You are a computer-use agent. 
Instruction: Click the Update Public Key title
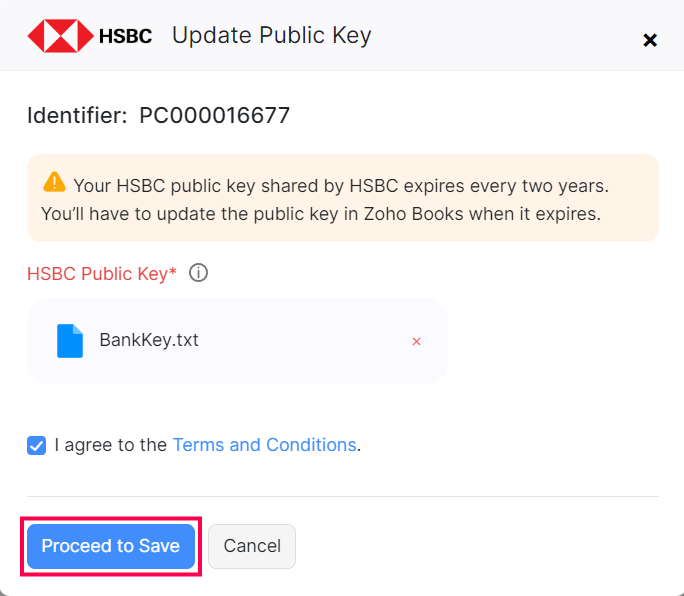pyautogui.click(x=271, y=36)
